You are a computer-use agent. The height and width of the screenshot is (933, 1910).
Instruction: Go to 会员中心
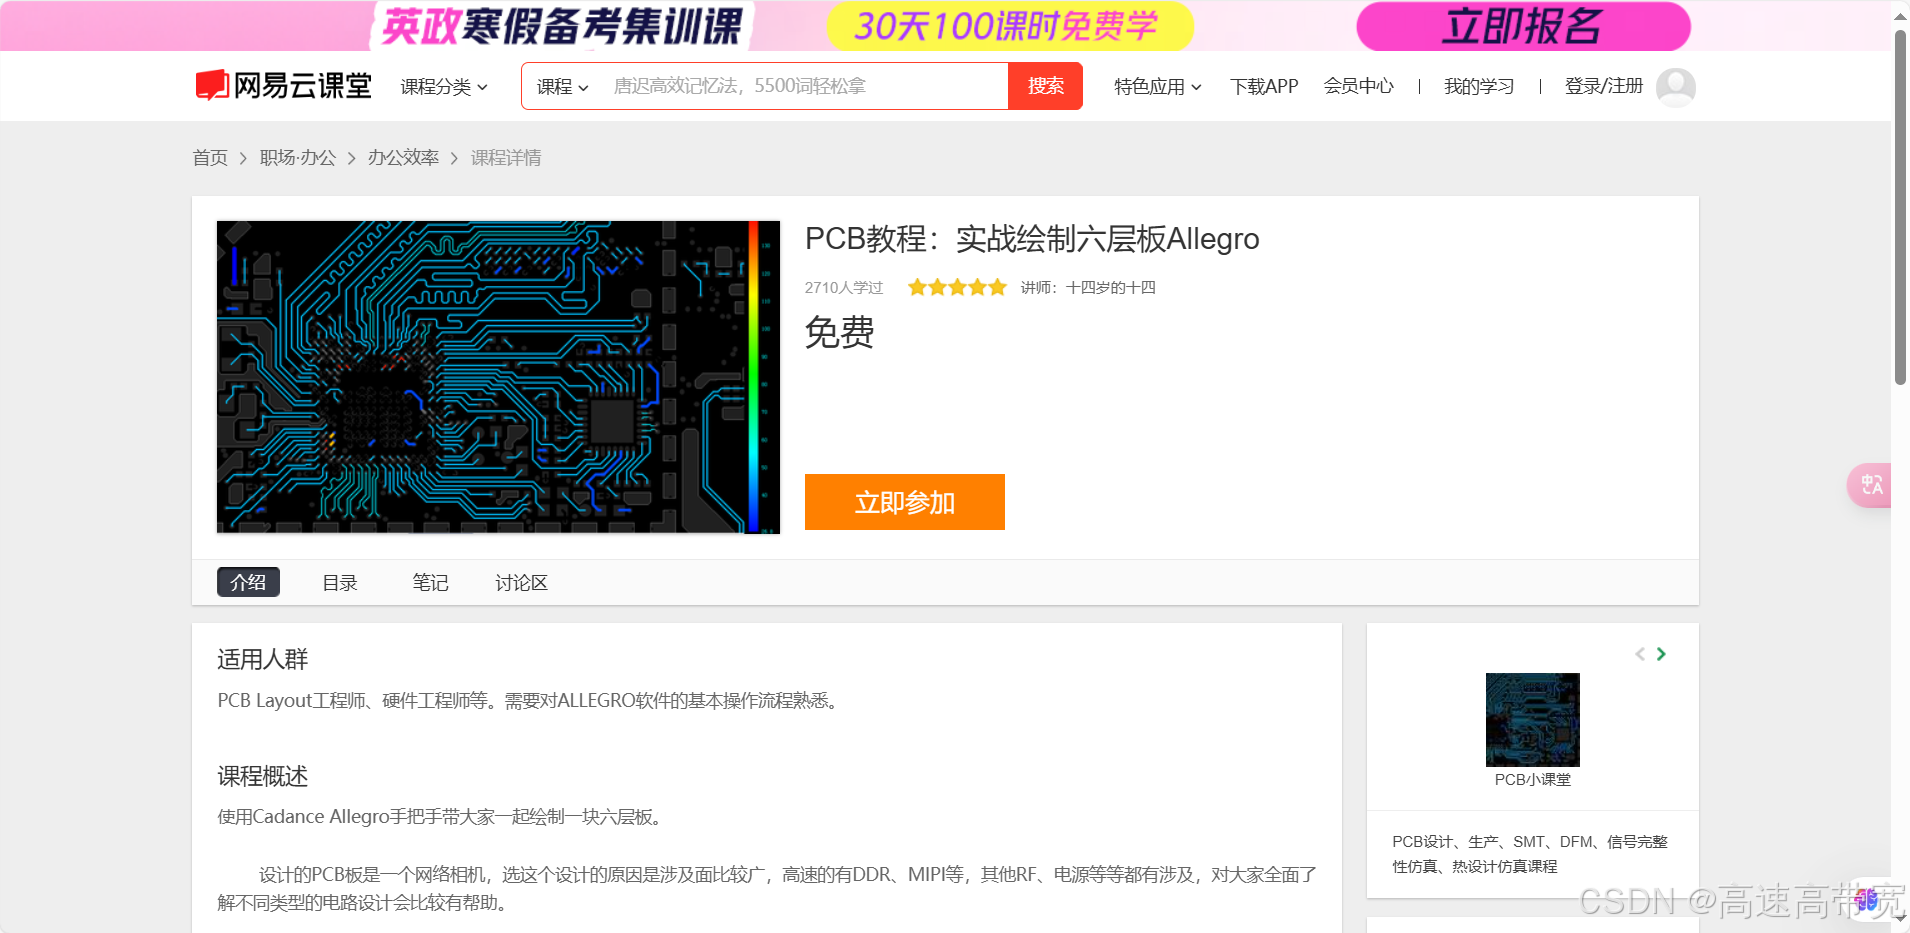click(1358, 87)
